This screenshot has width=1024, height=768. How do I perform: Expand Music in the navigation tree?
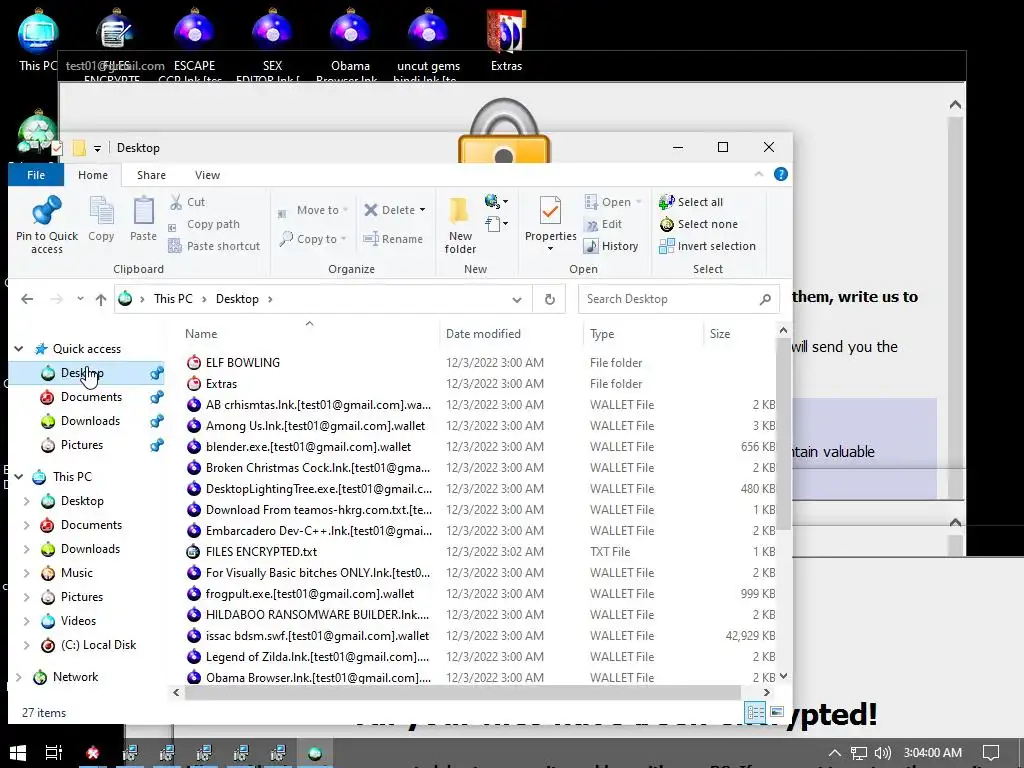point(27,573)
